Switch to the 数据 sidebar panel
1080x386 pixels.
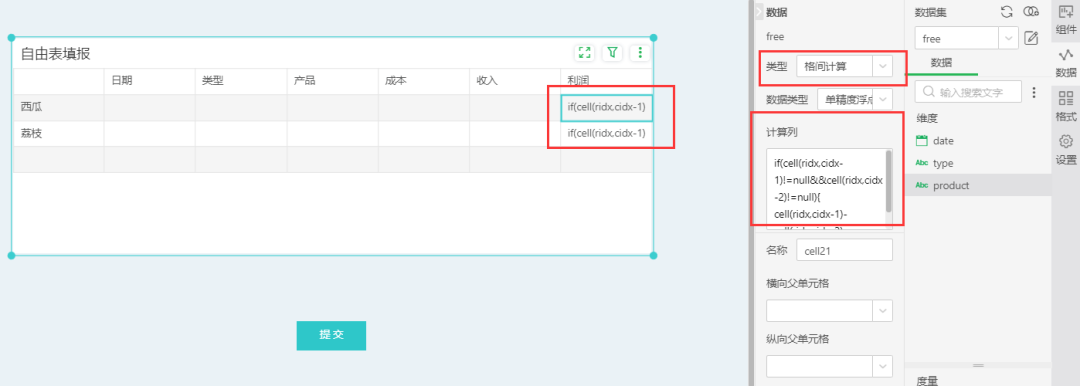click(x=1066, y=62)
